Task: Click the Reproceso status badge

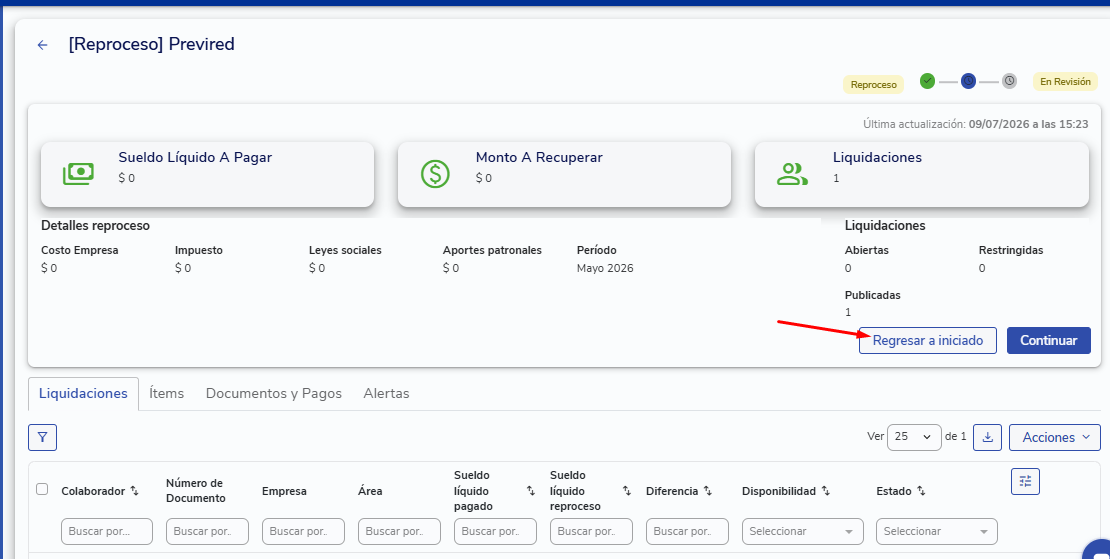Action: pyautogui.click(x=874, y=84)
